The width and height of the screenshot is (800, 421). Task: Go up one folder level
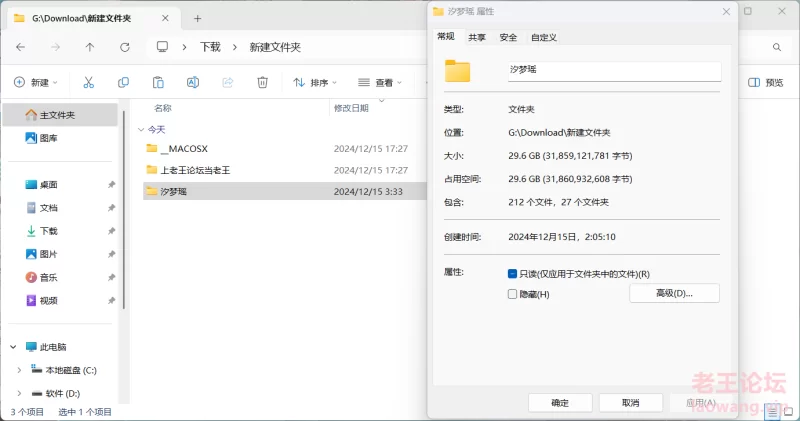pyautogui.click(x=90, y=47)
